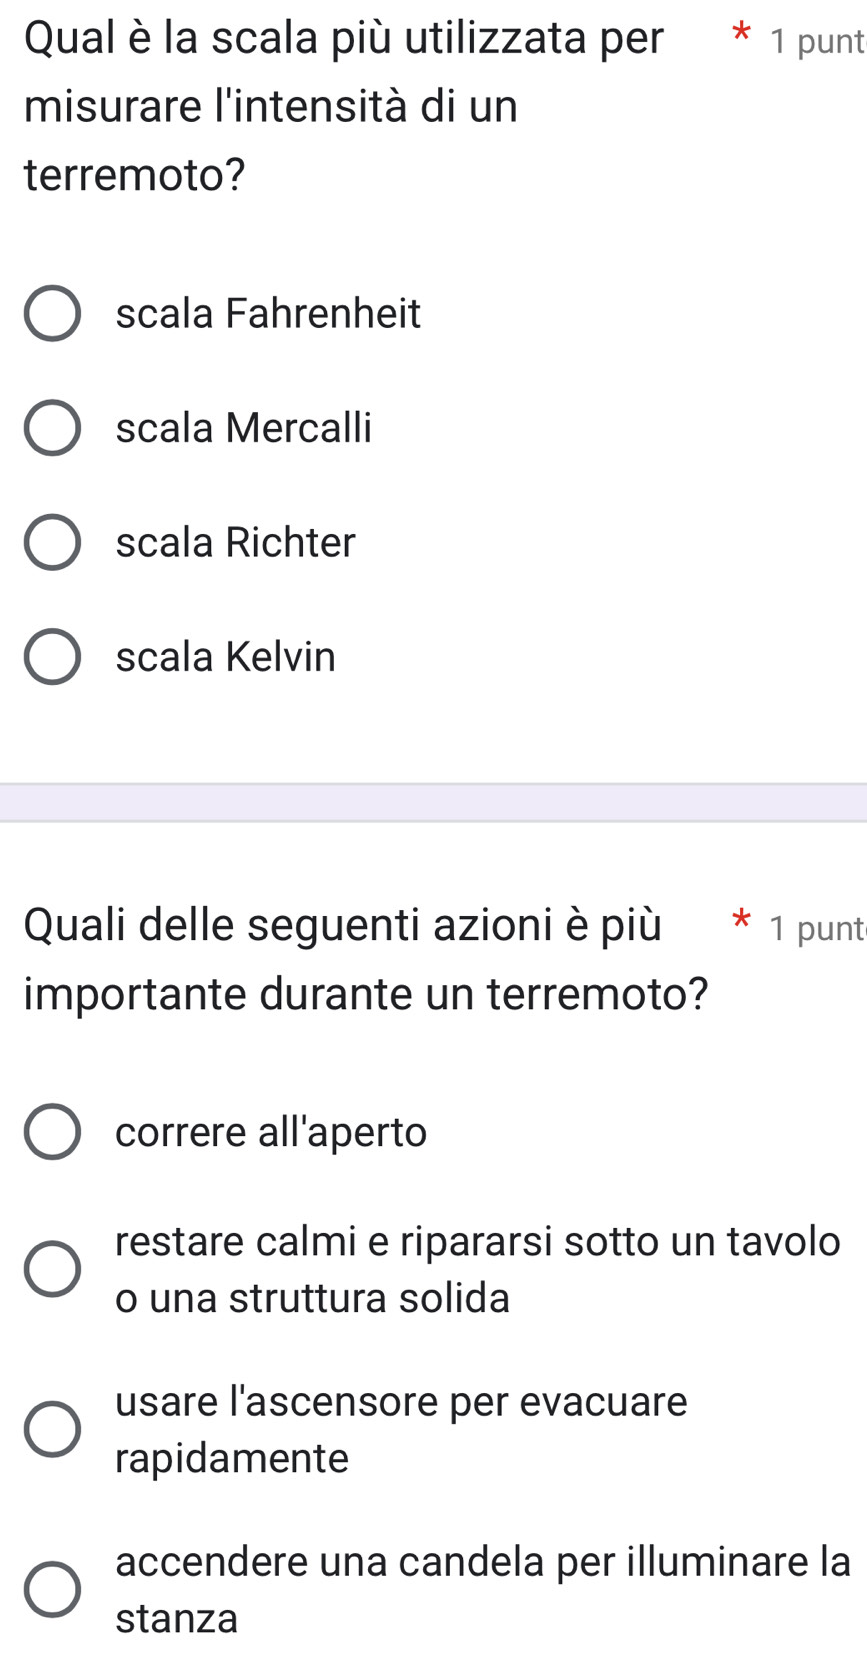Pick the scala Kelvin radio button
The height and width of the screenshot is (1667, 867).
[52, 657]
